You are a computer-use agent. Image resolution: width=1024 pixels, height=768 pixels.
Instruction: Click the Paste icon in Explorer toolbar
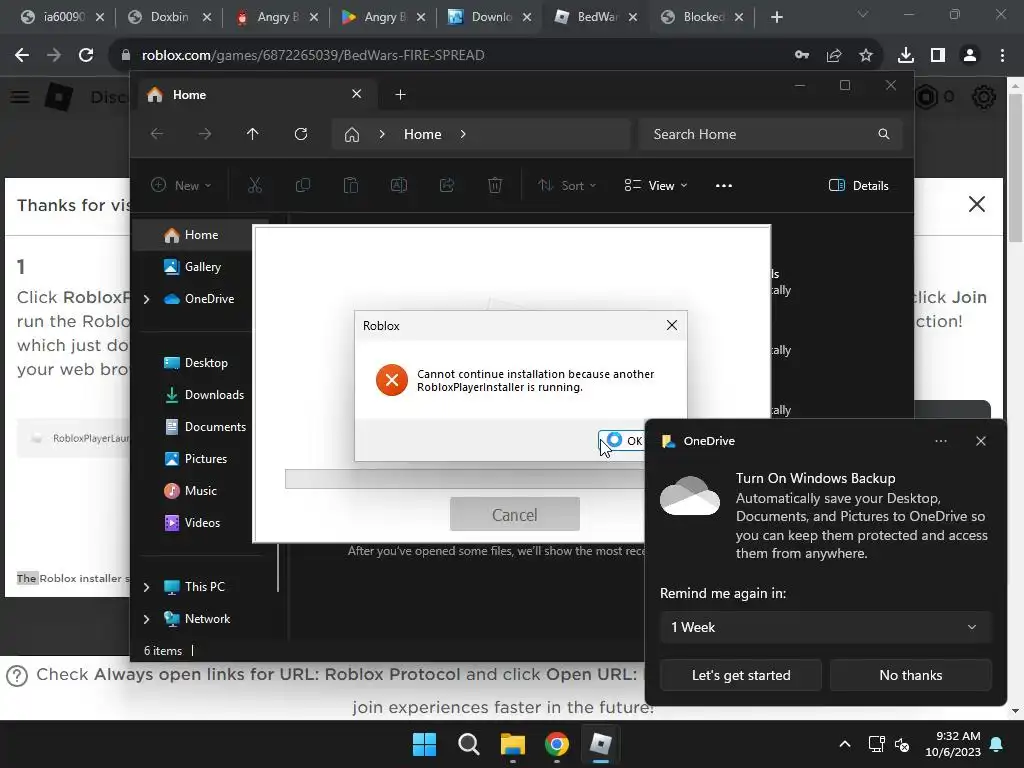[x=351, y=185]
